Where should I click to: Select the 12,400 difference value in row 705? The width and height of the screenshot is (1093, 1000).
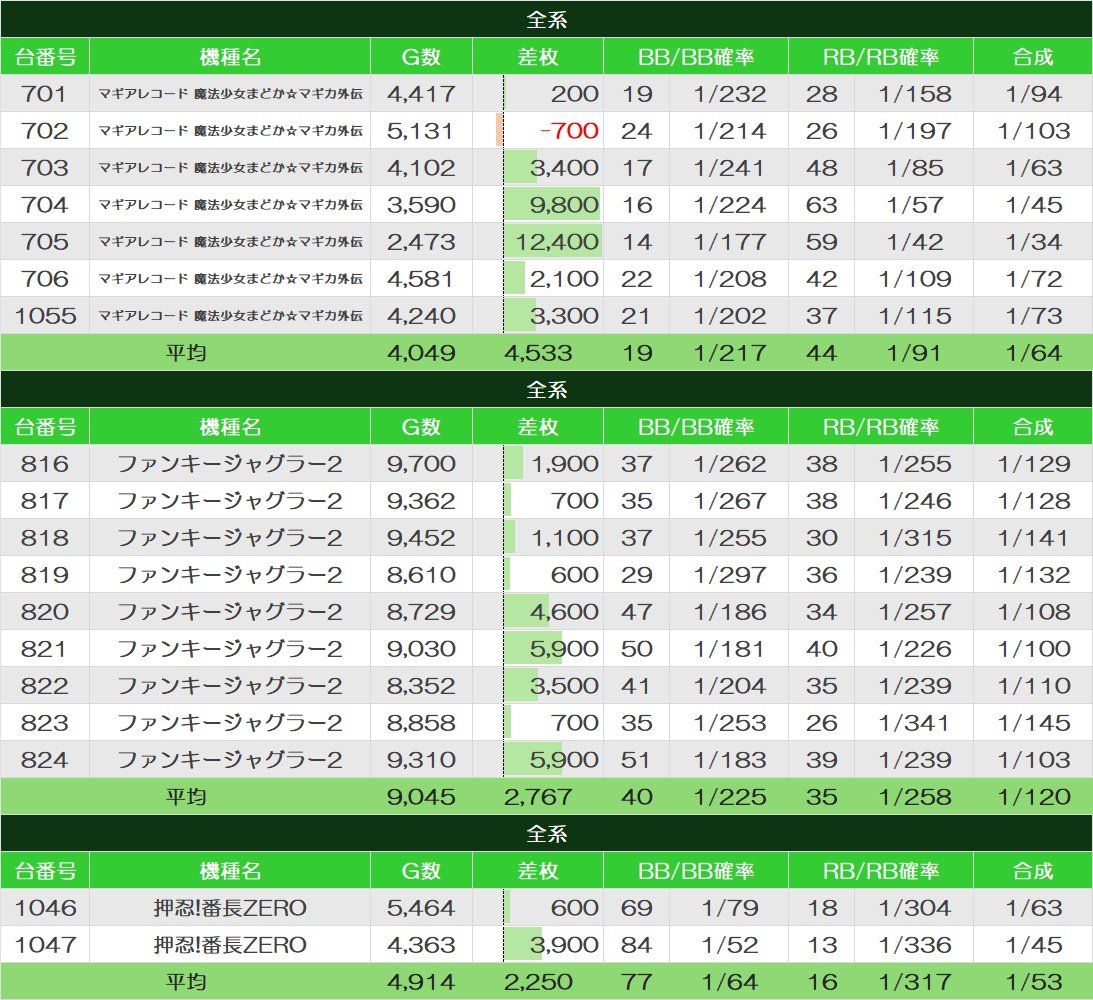(x=557, y=241)
